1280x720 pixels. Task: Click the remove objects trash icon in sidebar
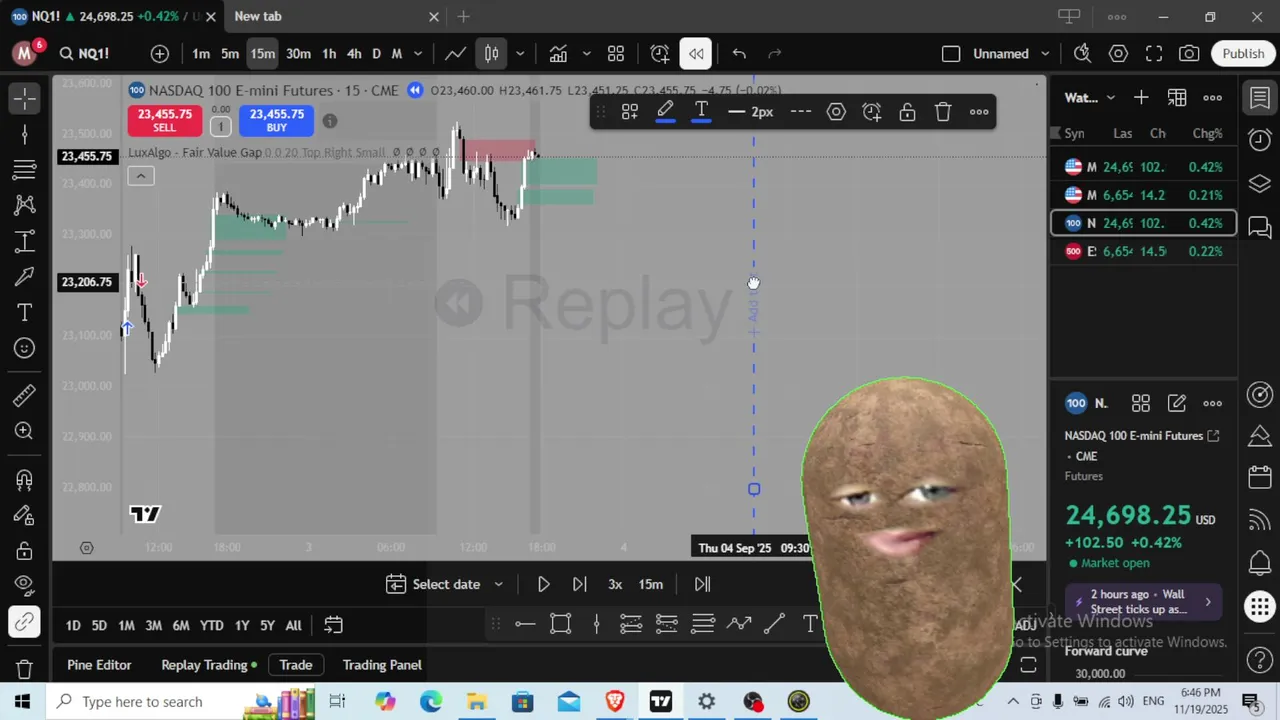(x=25, y=669)
